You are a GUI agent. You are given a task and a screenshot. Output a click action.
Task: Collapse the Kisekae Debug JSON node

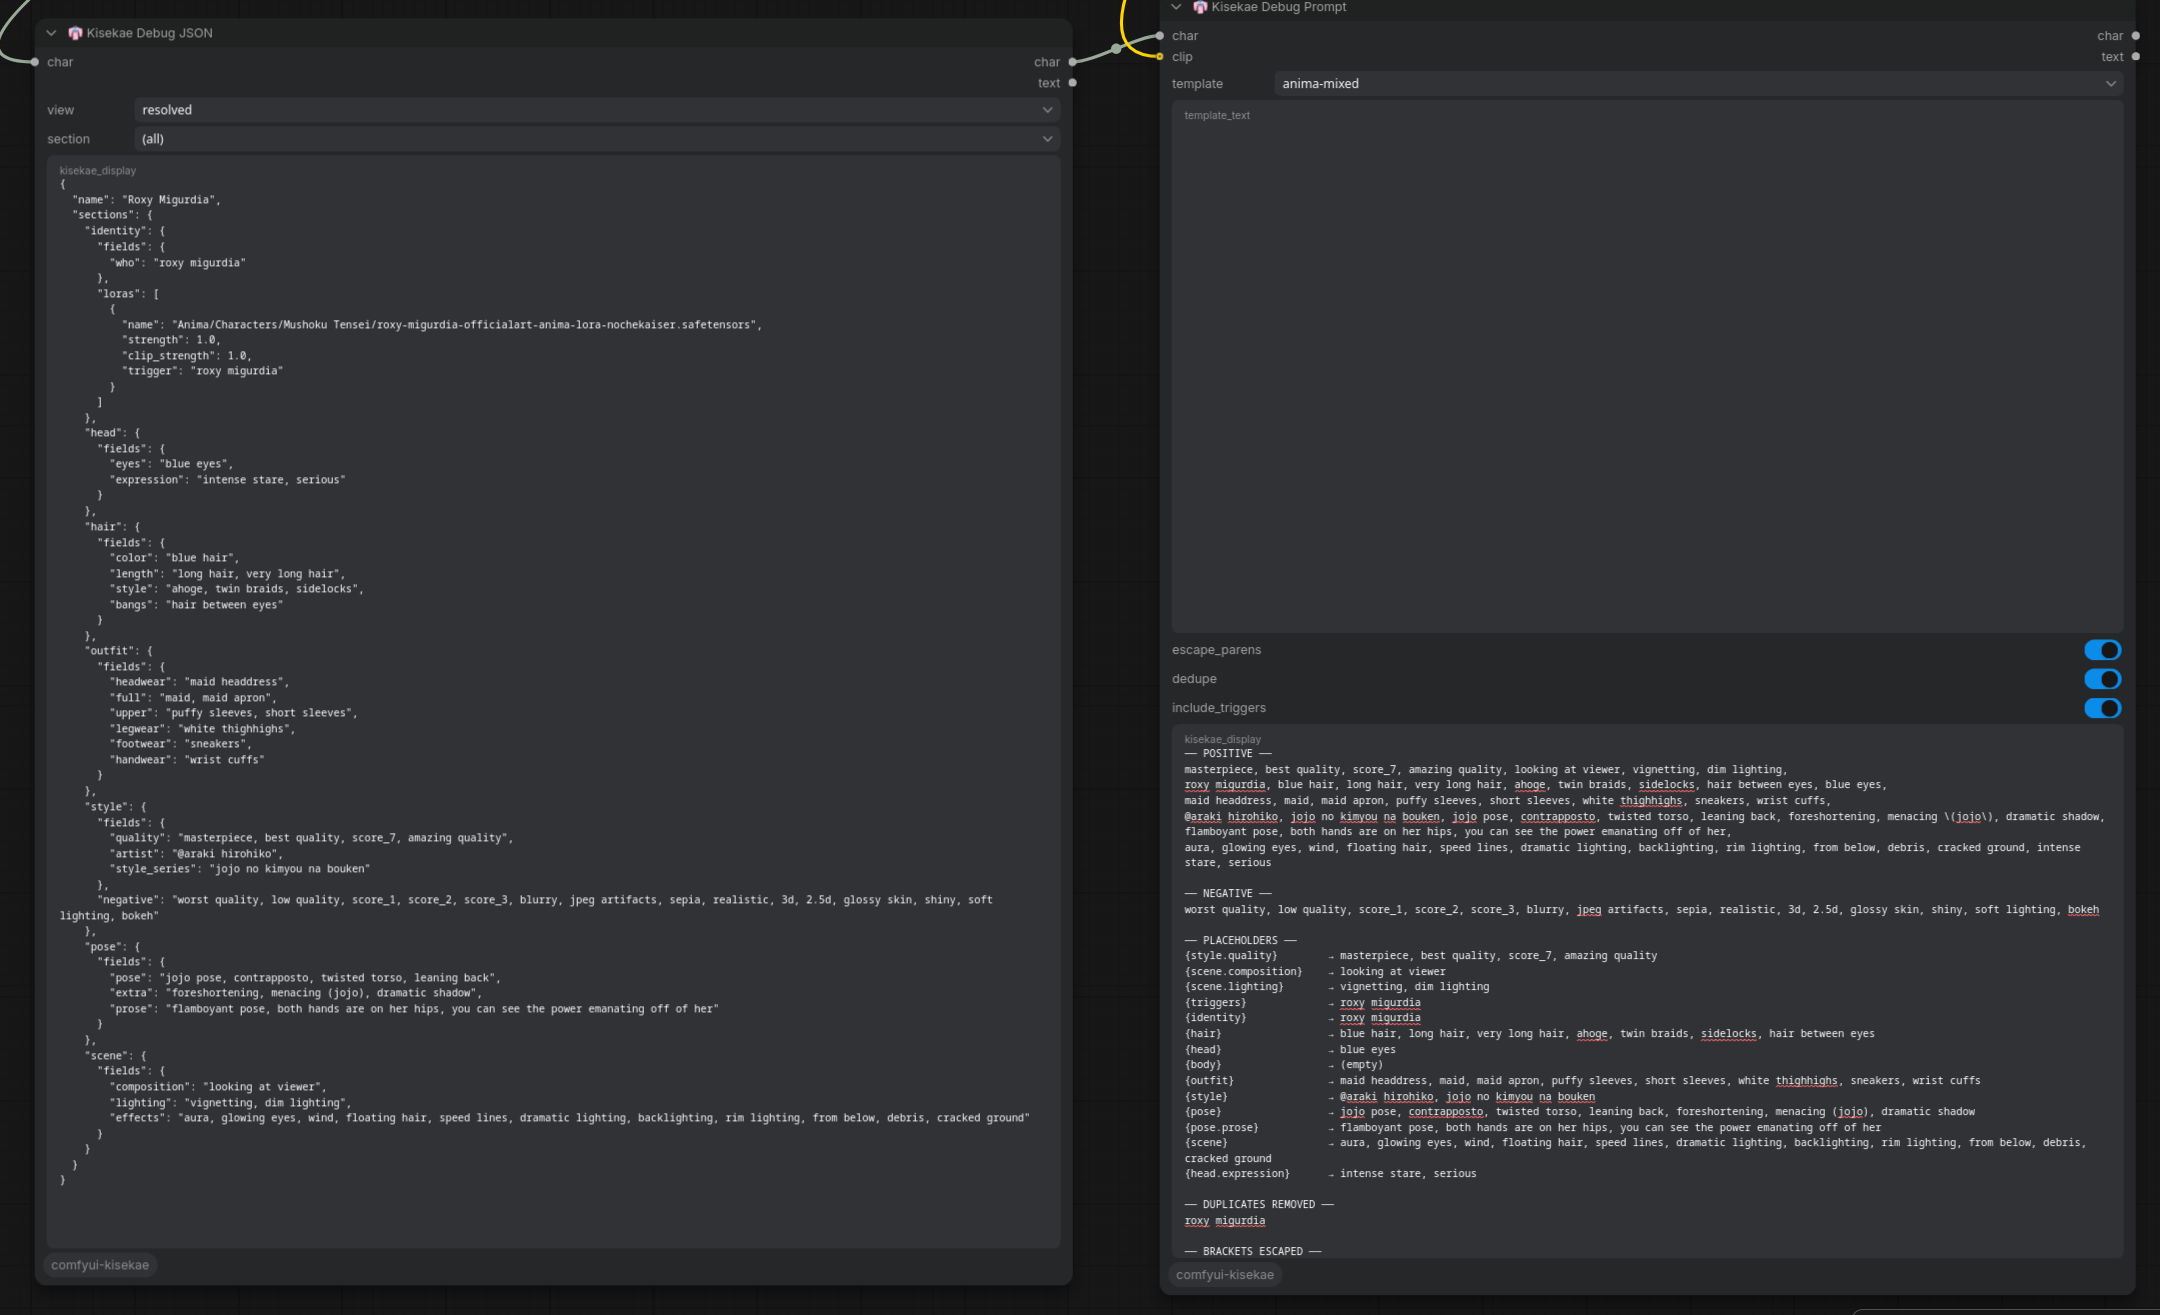(51, 33)
